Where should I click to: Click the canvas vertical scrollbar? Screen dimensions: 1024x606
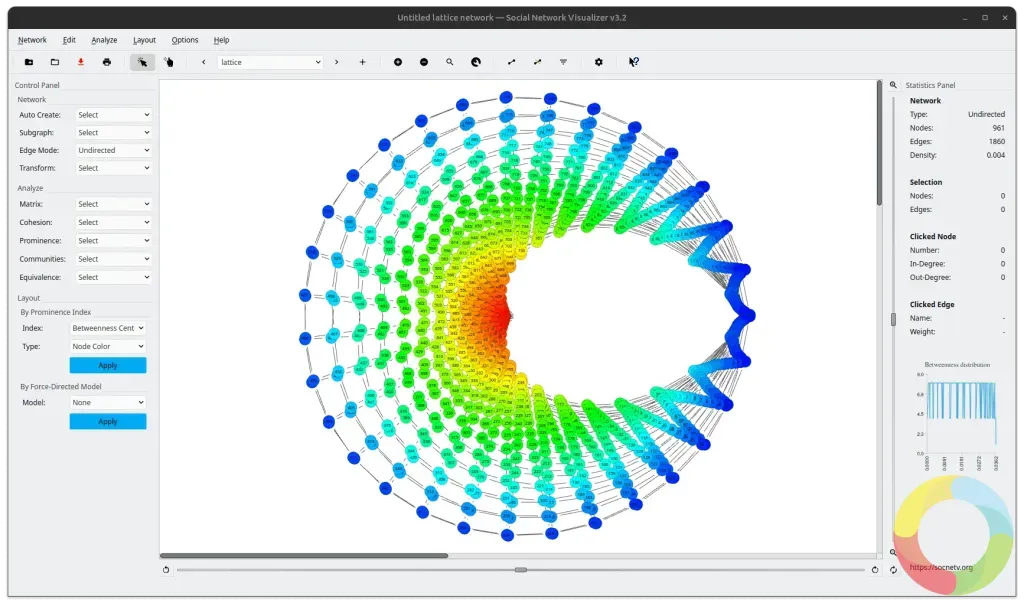pyautogui.click(x=879, y=142)
